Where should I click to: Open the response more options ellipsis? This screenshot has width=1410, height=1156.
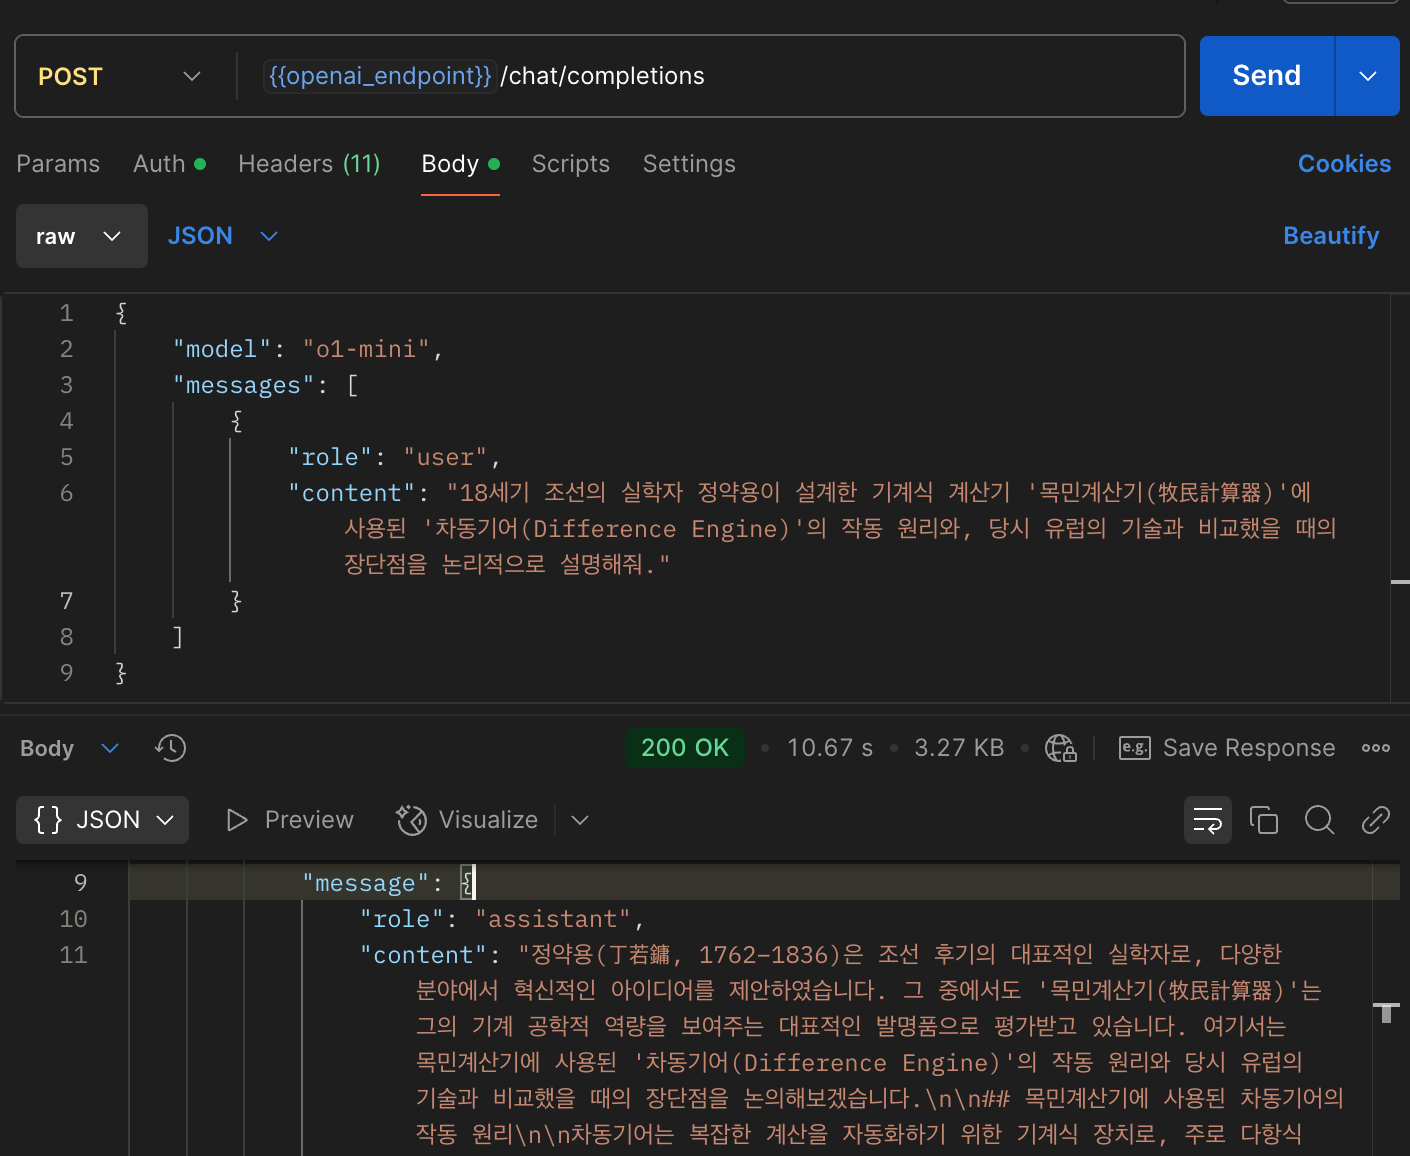1375,748
